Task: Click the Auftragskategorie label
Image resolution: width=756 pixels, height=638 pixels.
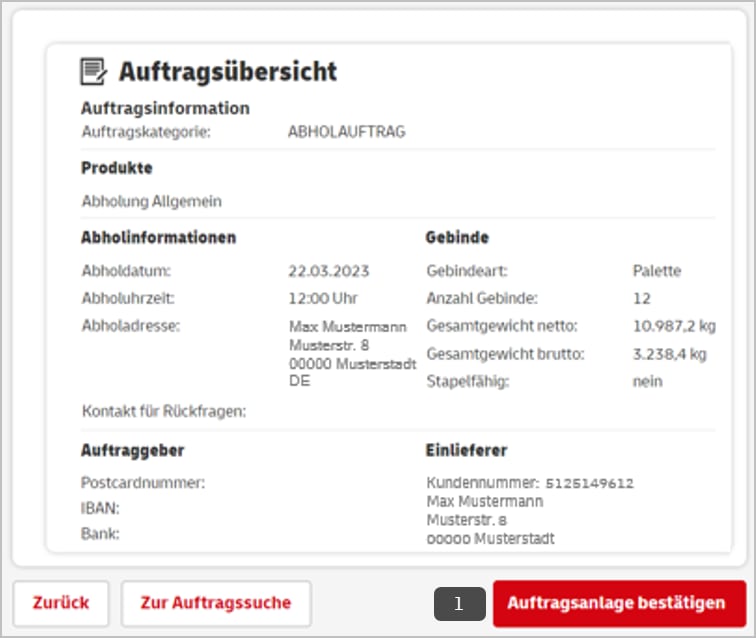Action: pos(146,132)
